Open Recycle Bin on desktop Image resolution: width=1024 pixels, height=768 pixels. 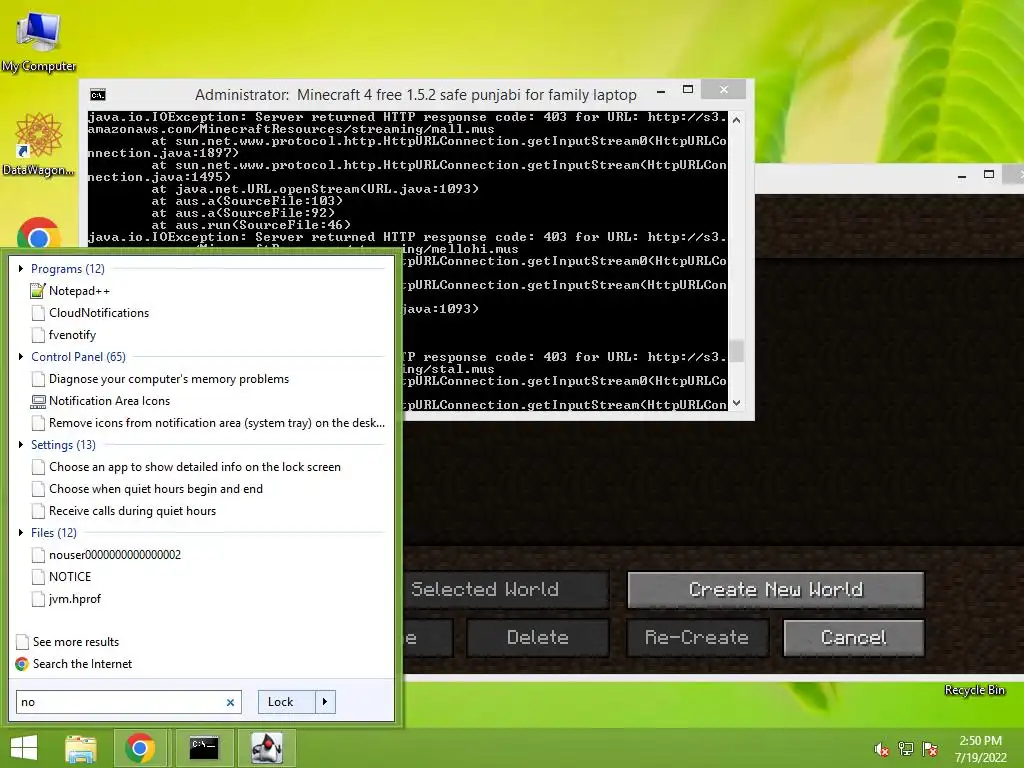[x=974, y=690]
